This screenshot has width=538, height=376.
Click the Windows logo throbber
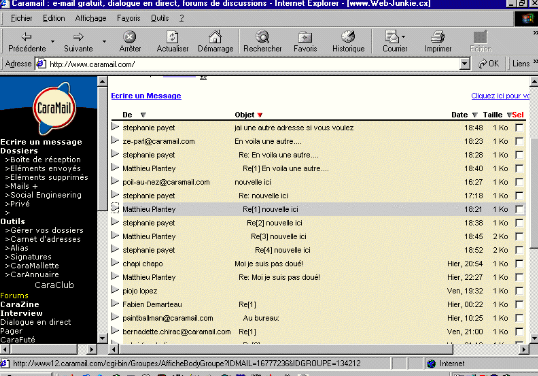[527, 19]
